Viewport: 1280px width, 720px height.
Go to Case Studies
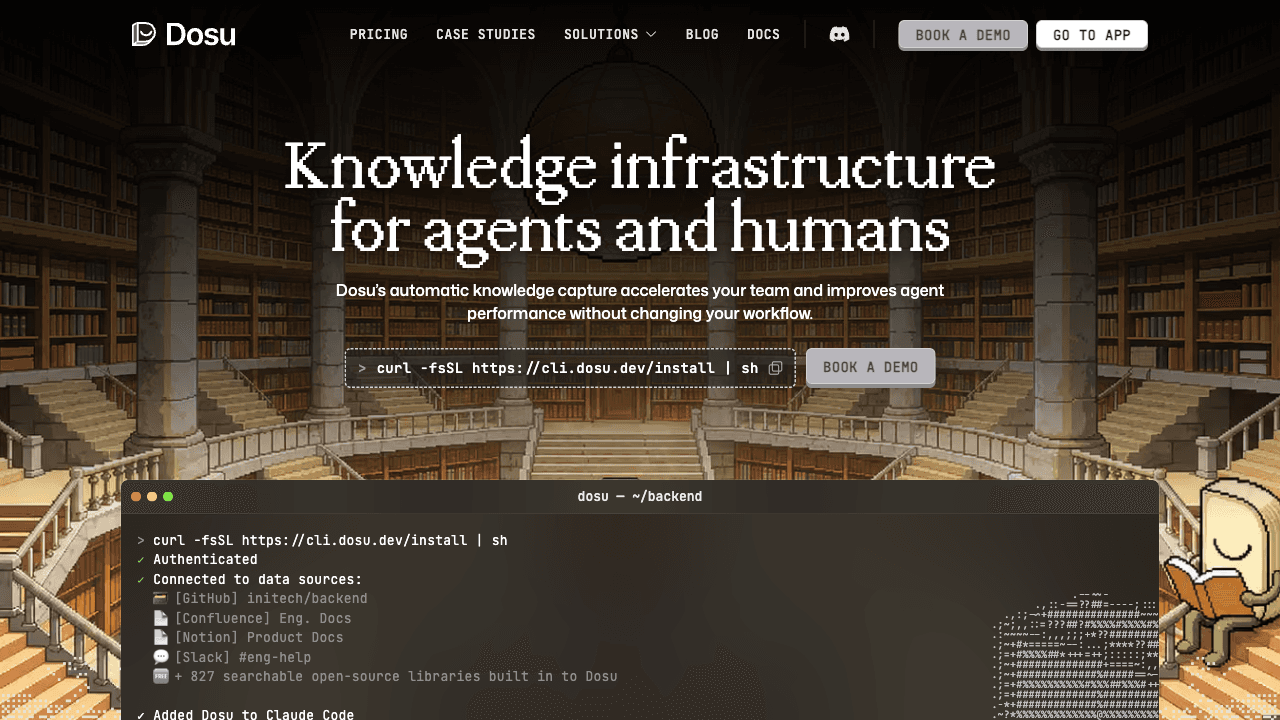pyautogui.click(x=486, y=34)
